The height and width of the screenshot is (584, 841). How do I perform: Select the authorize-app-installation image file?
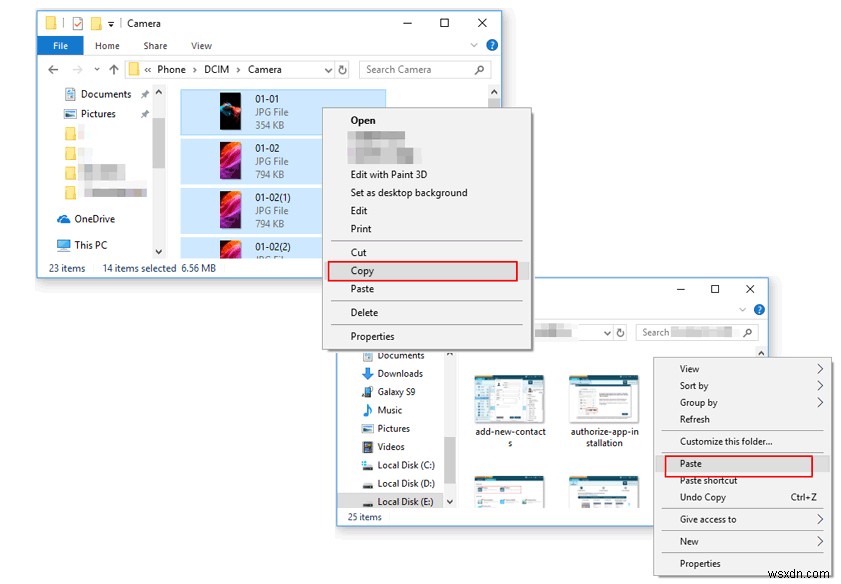tap(604, 412)
